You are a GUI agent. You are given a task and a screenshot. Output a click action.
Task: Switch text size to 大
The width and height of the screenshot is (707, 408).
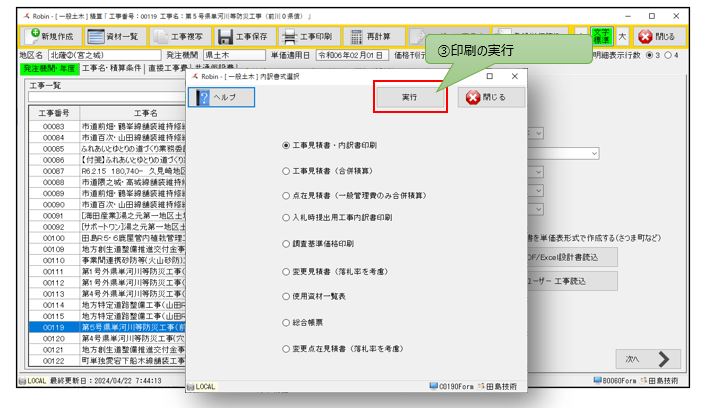click(622, 37)
